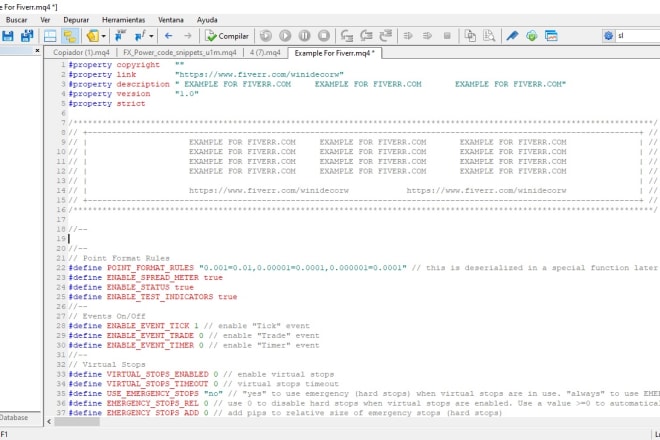The image size is (660, 440).
Task: Click POINT_FORMAT_RULES define on line 22
Action: pos(150,268)
